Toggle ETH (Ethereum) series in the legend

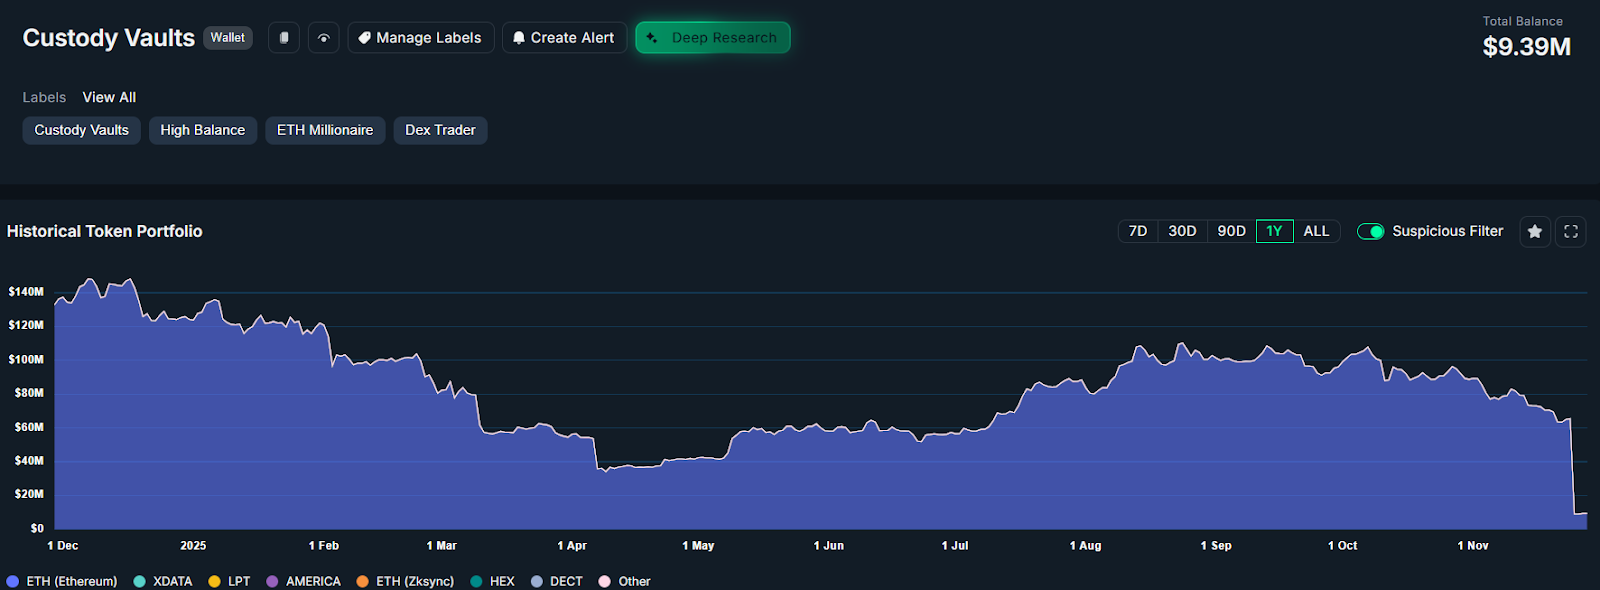pos(62,581)
